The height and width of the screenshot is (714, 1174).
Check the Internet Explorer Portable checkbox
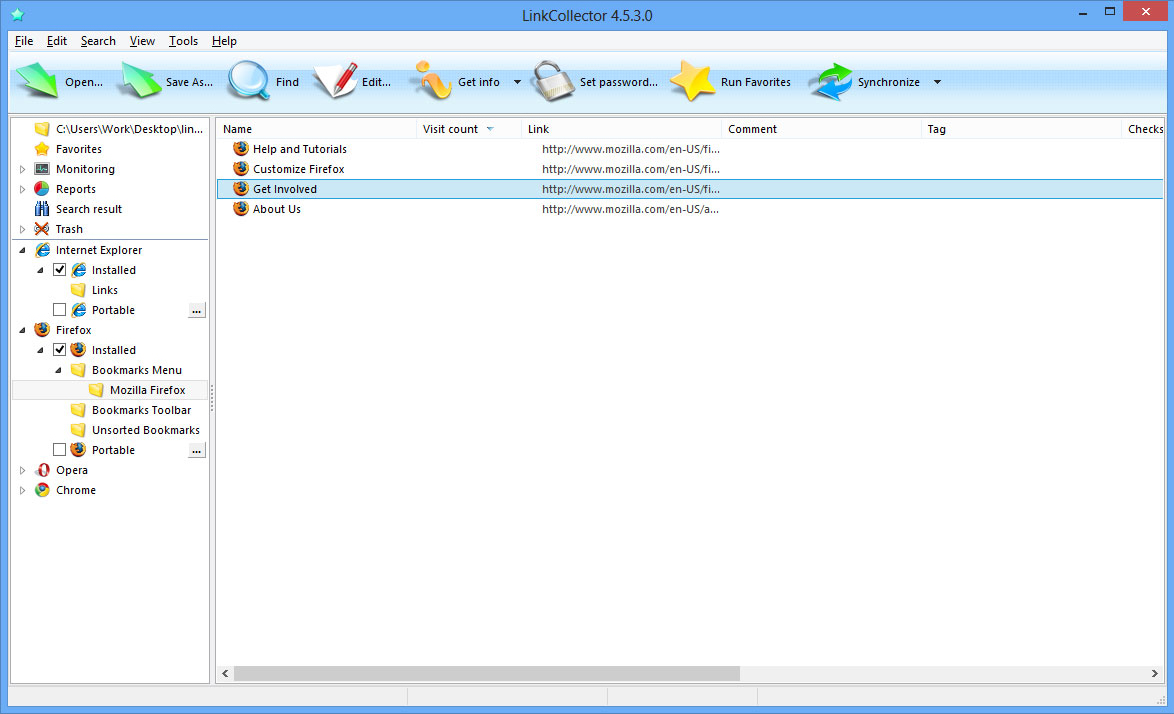(x=60, y=310)
